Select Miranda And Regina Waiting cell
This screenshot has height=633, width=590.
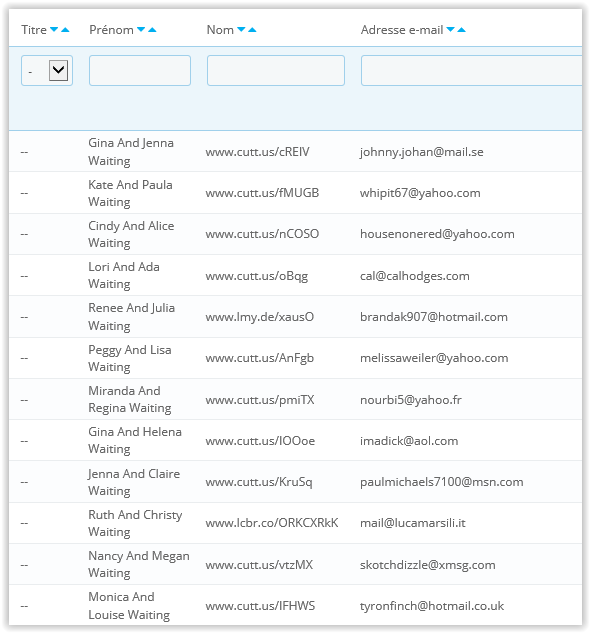tap(130, 399)
